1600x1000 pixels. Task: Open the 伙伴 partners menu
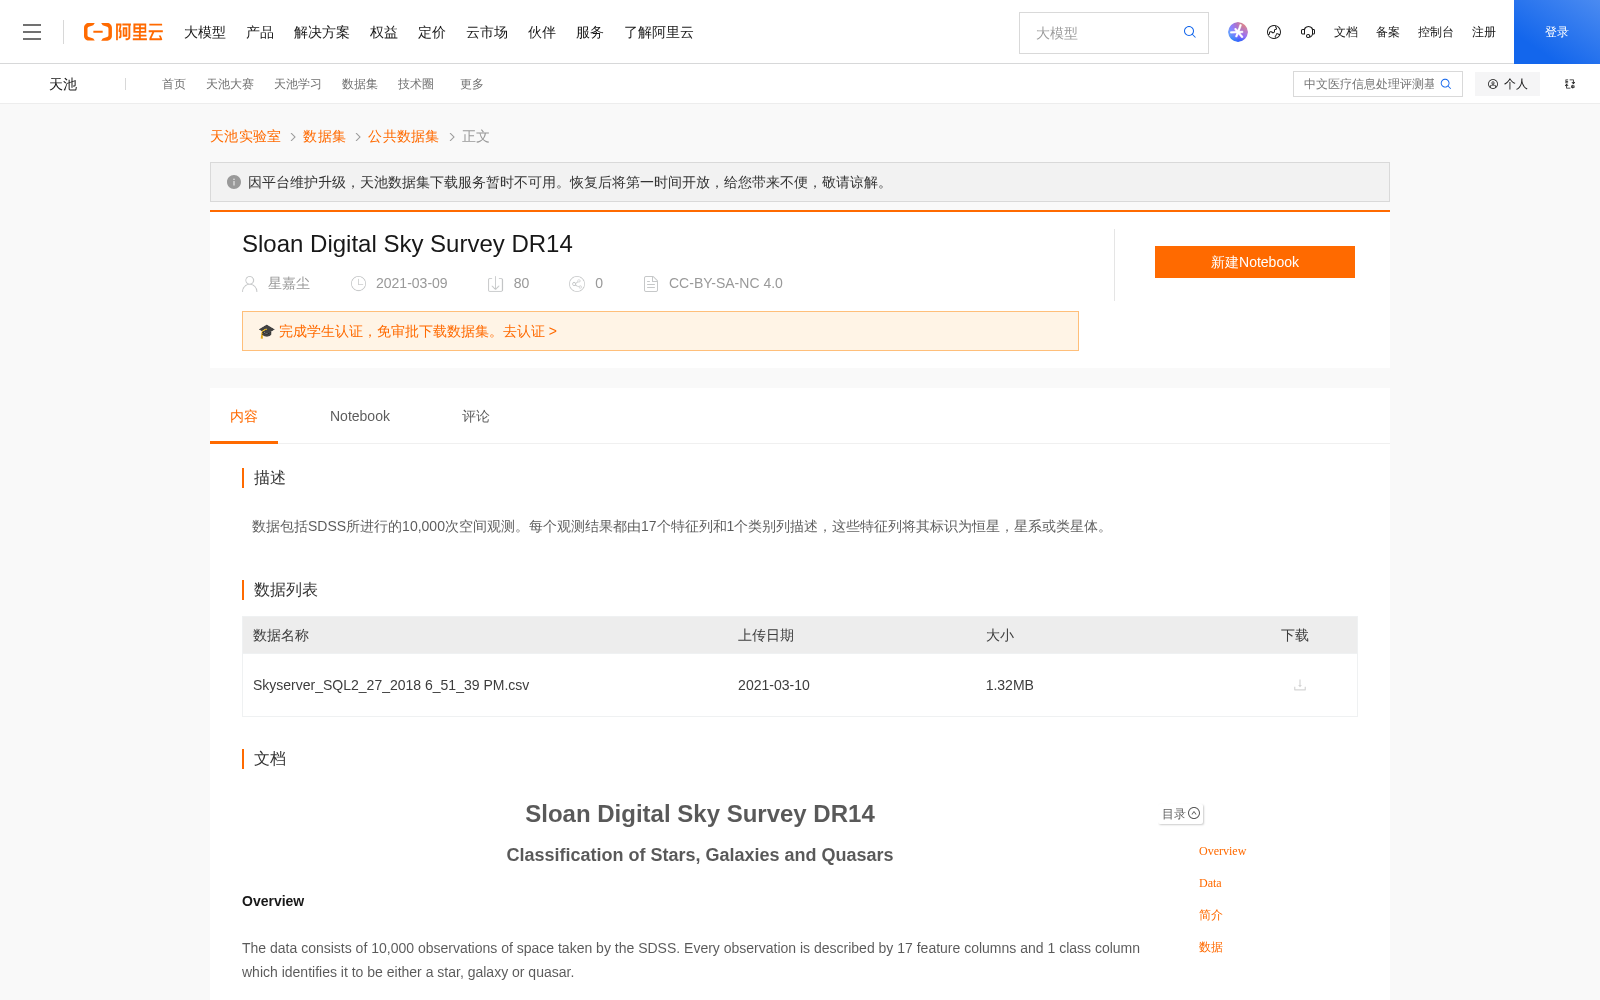point(542,32)
